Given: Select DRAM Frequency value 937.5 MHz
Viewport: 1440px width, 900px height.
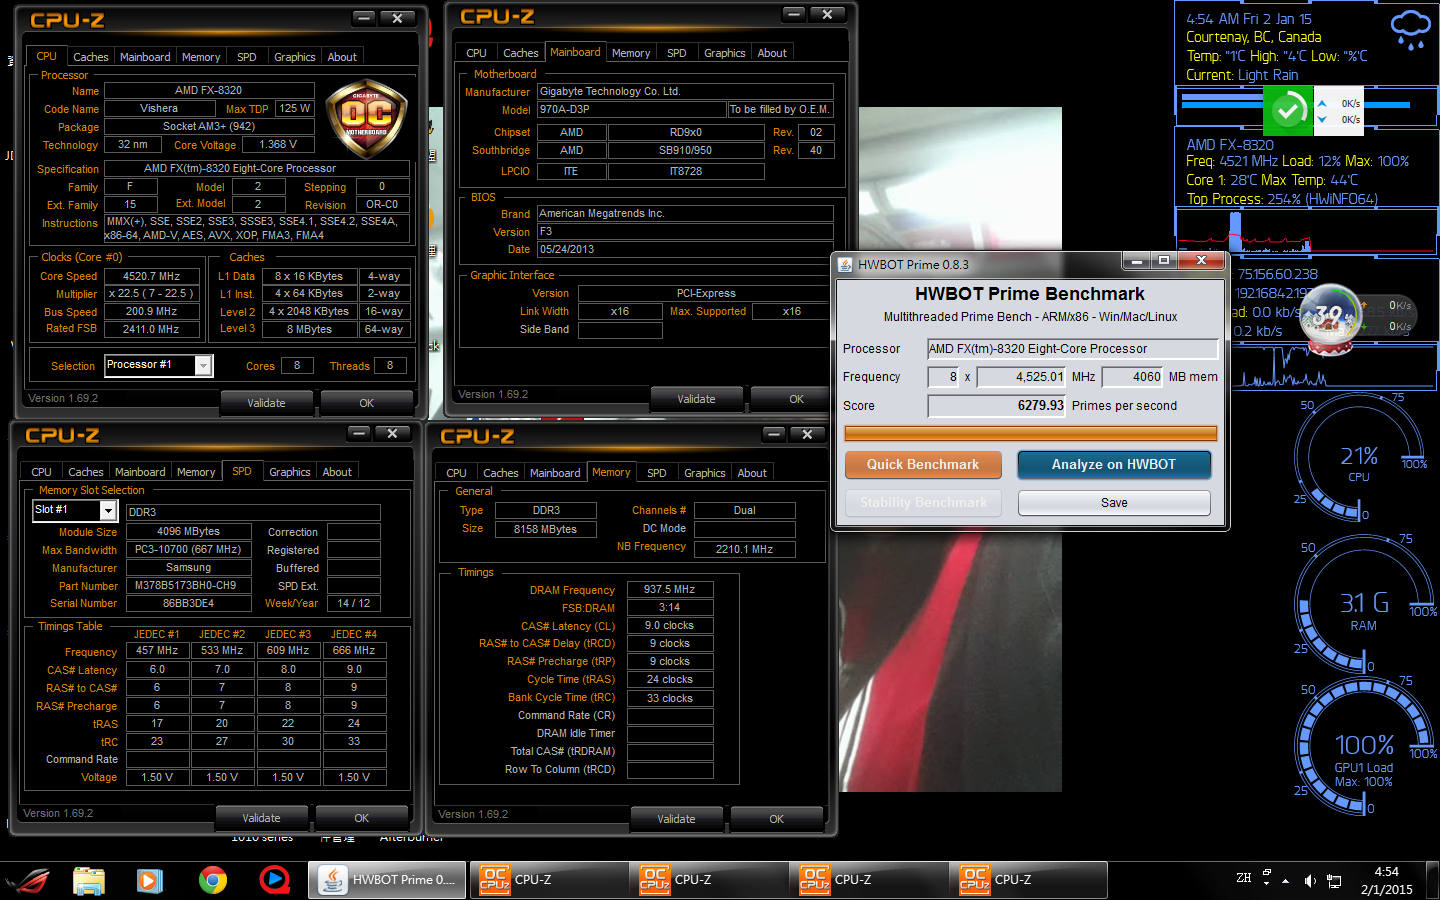Looking at the screenshot, I should (670, 590).
